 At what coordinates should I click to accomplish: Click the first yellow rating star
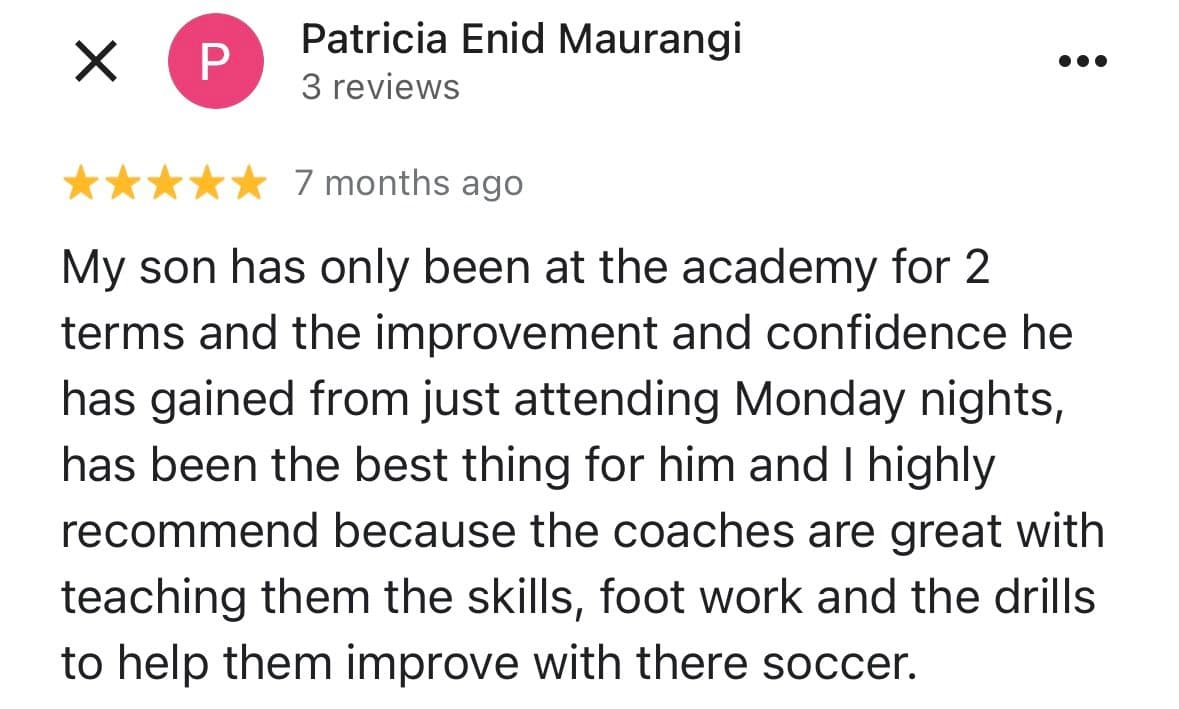[81, 184]
